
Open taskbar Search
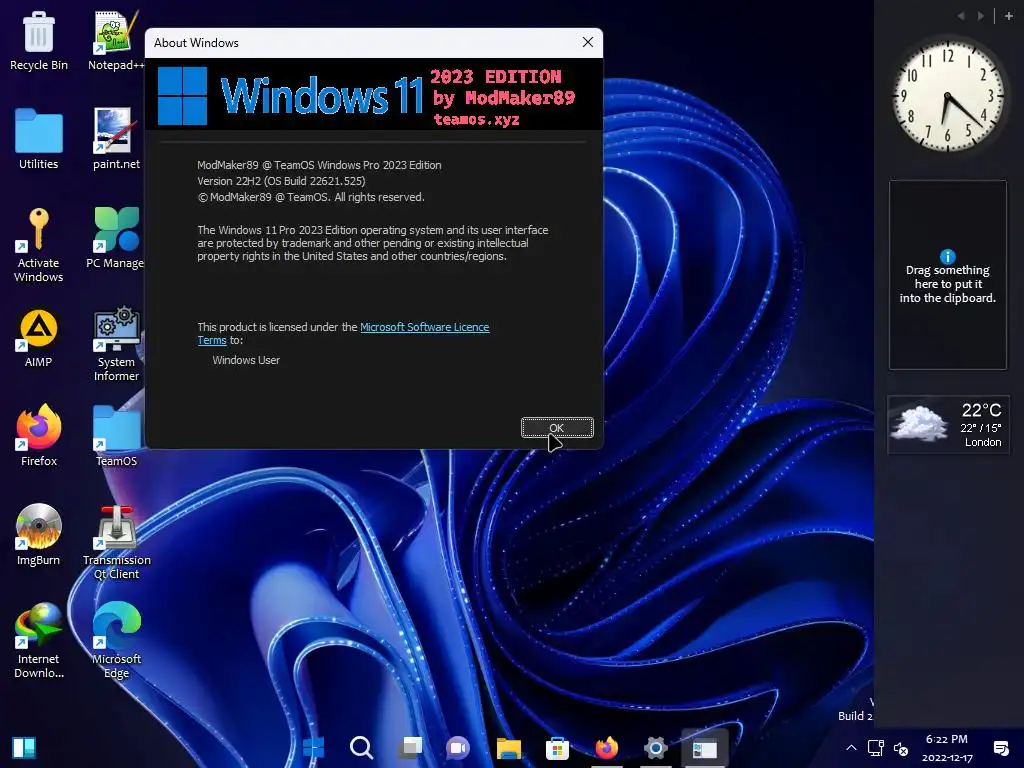pyautogui.click(x=361, y=747)
